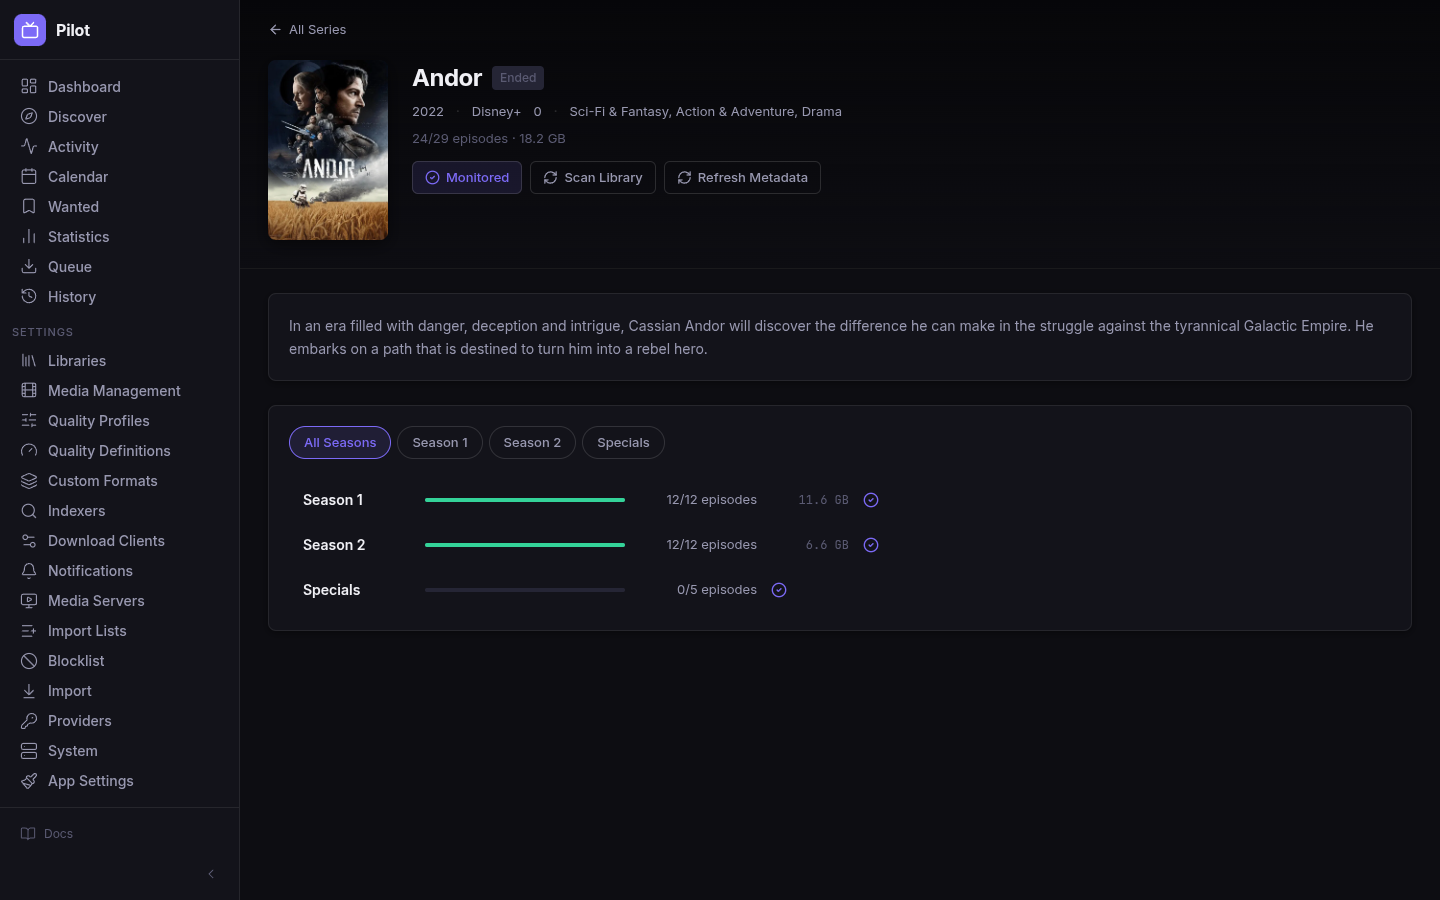
Task: Toggle the Monitored button for Andor
Action: (467, 178)
